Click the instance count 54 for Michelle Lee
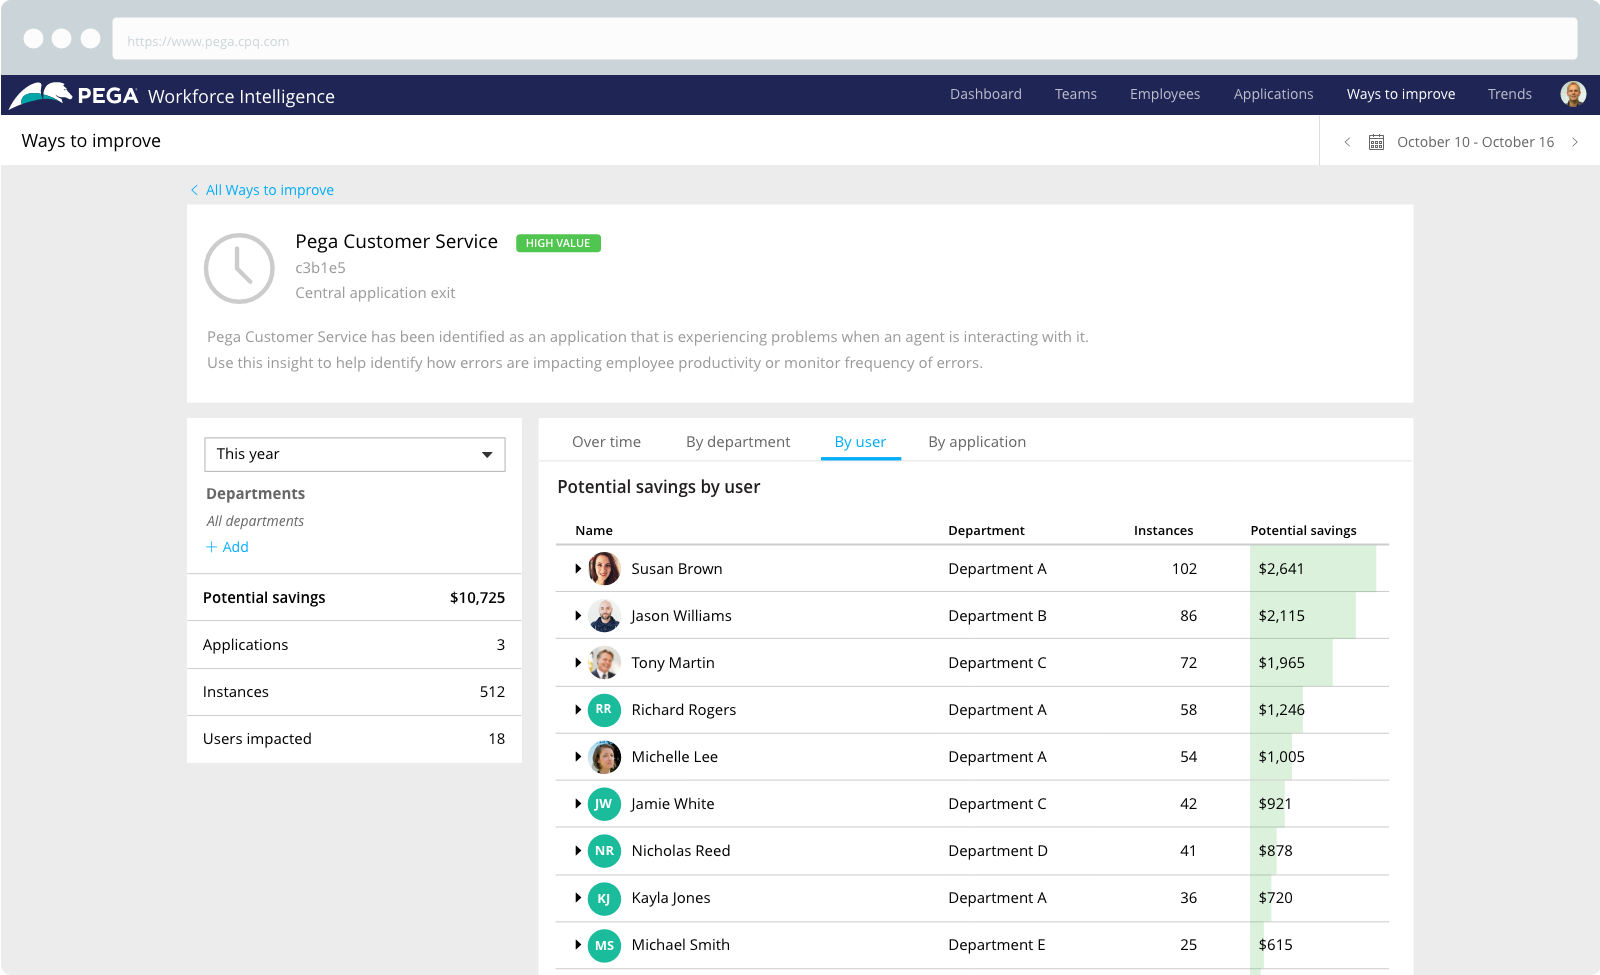 [1188, 757]
